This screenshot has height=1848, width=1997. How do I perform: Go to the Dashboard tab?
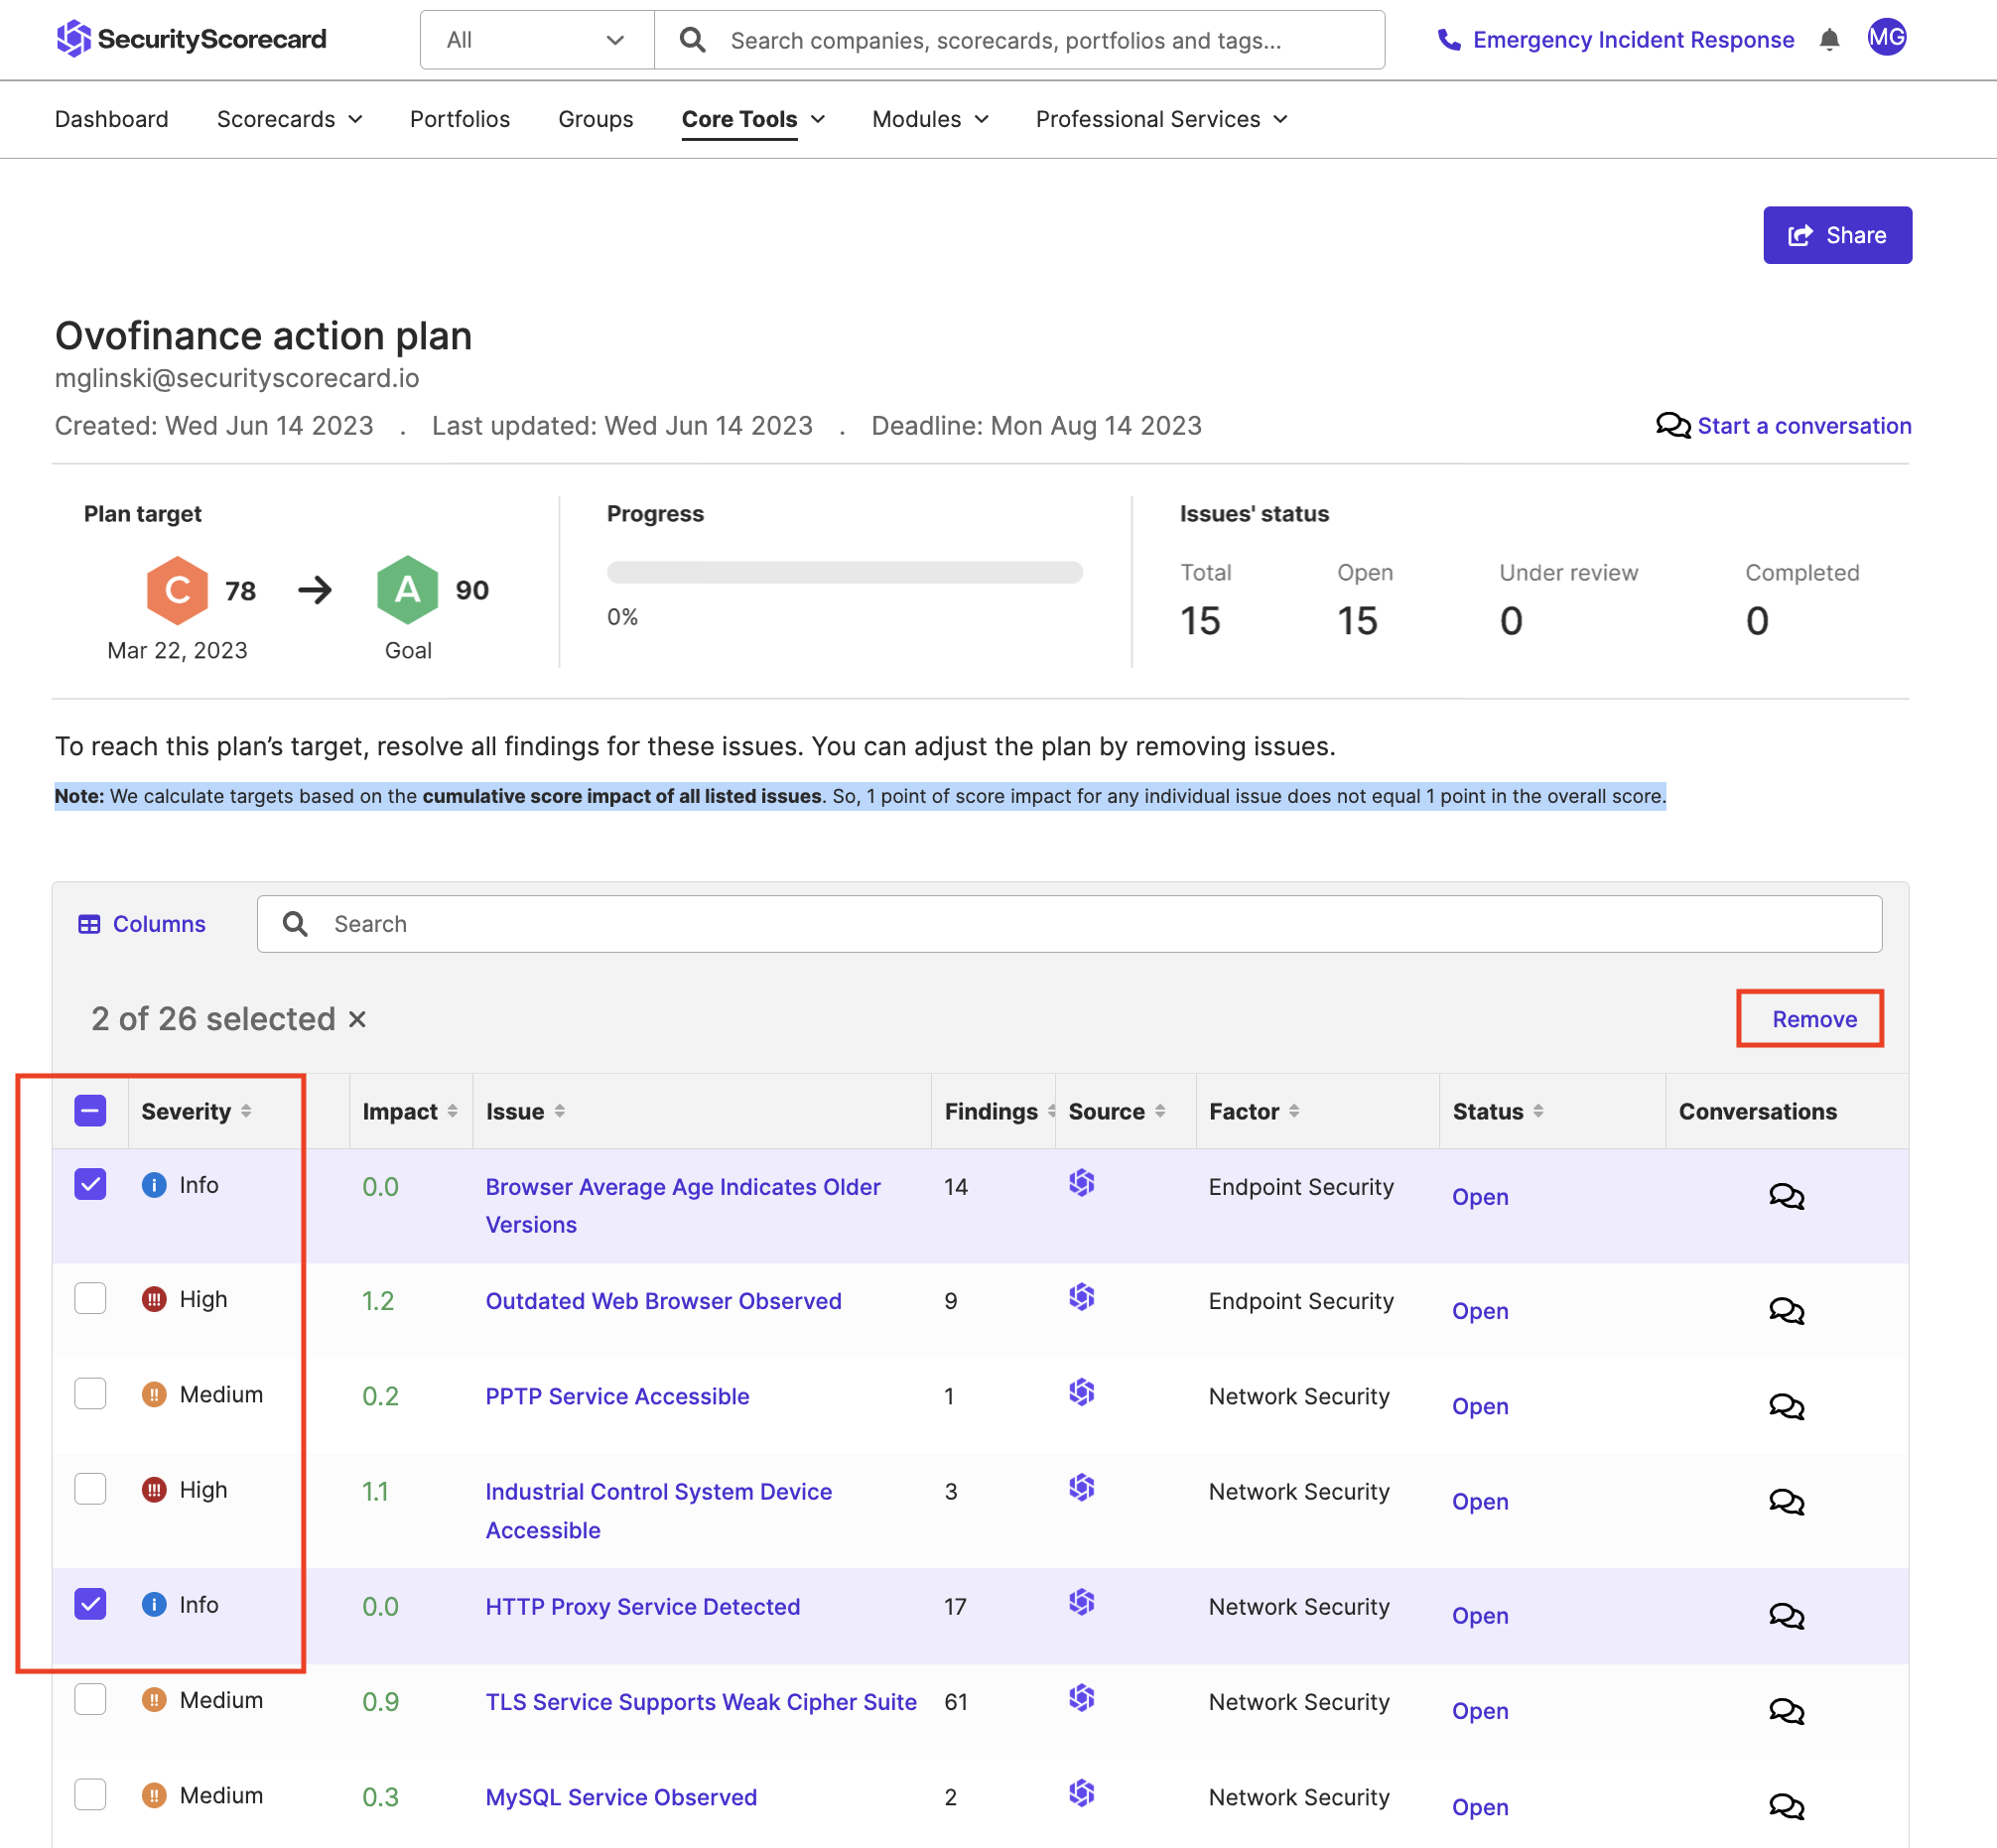pos(112,119)
